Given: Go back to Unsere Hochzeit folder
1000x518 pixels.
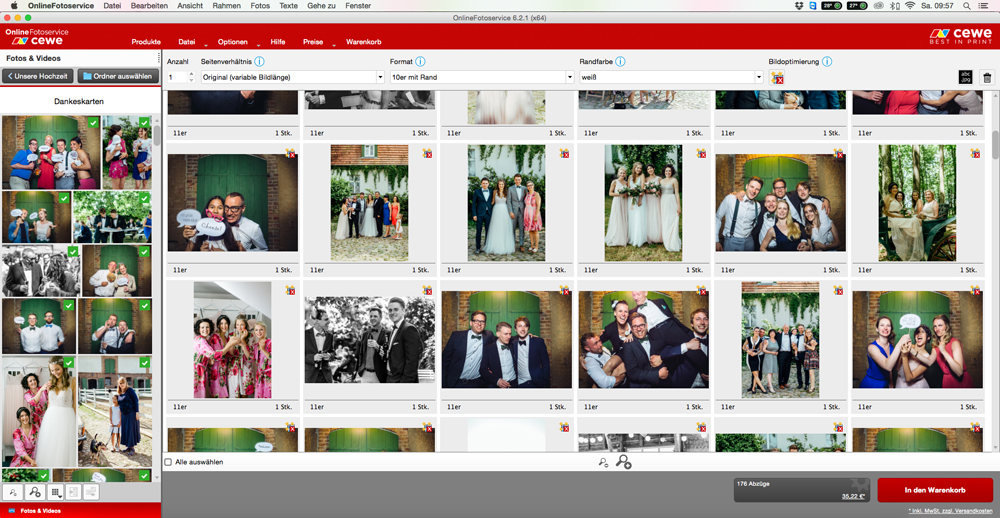Looking at the screenshot, I should point(38,76).
